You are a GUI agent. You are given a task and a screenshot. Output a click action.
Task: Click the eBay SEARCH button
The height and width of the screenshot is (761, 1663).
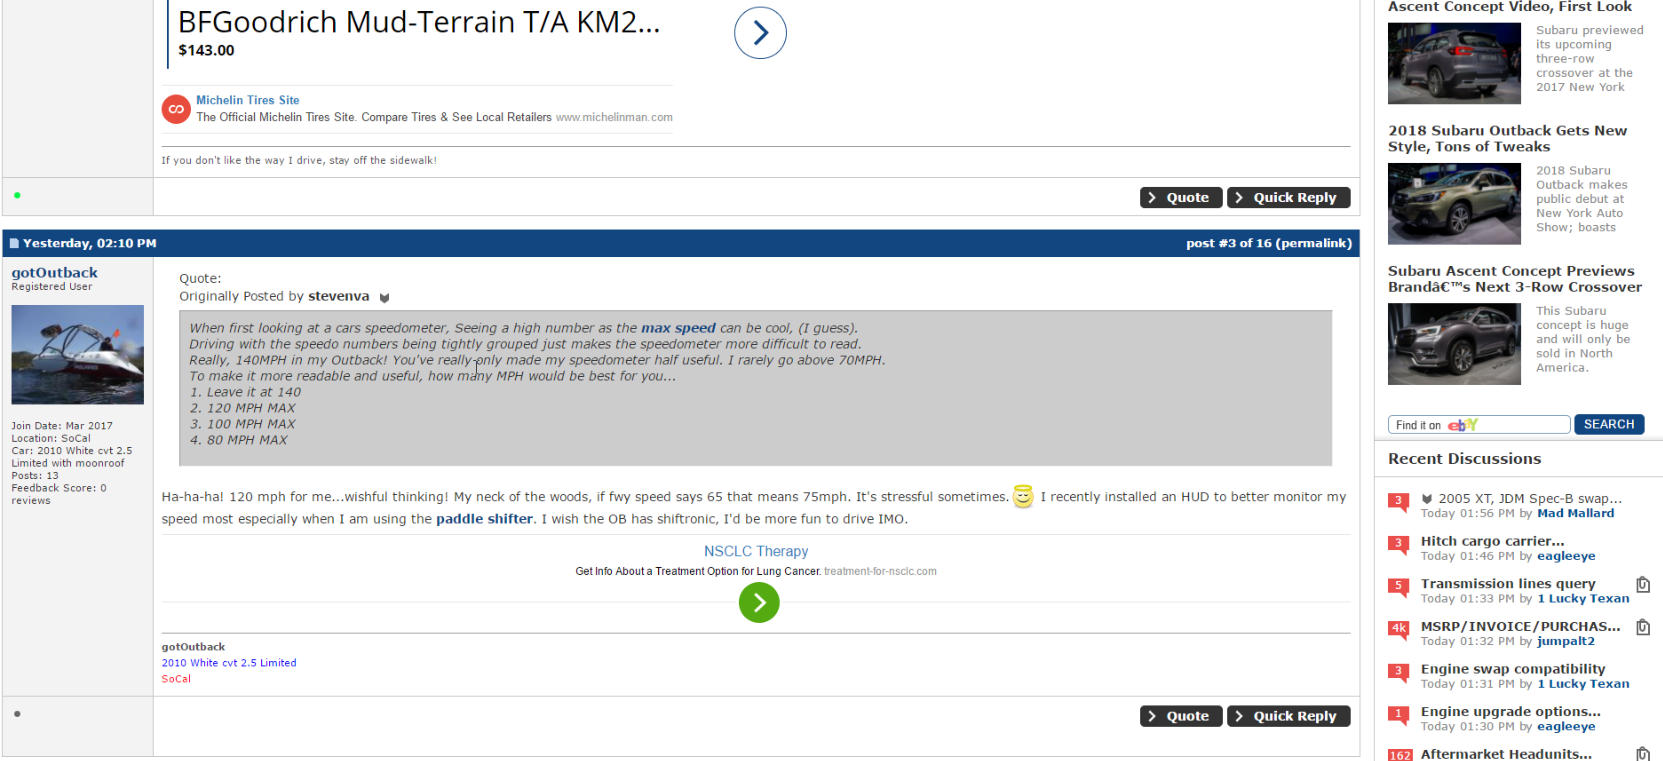[1609, 425]
